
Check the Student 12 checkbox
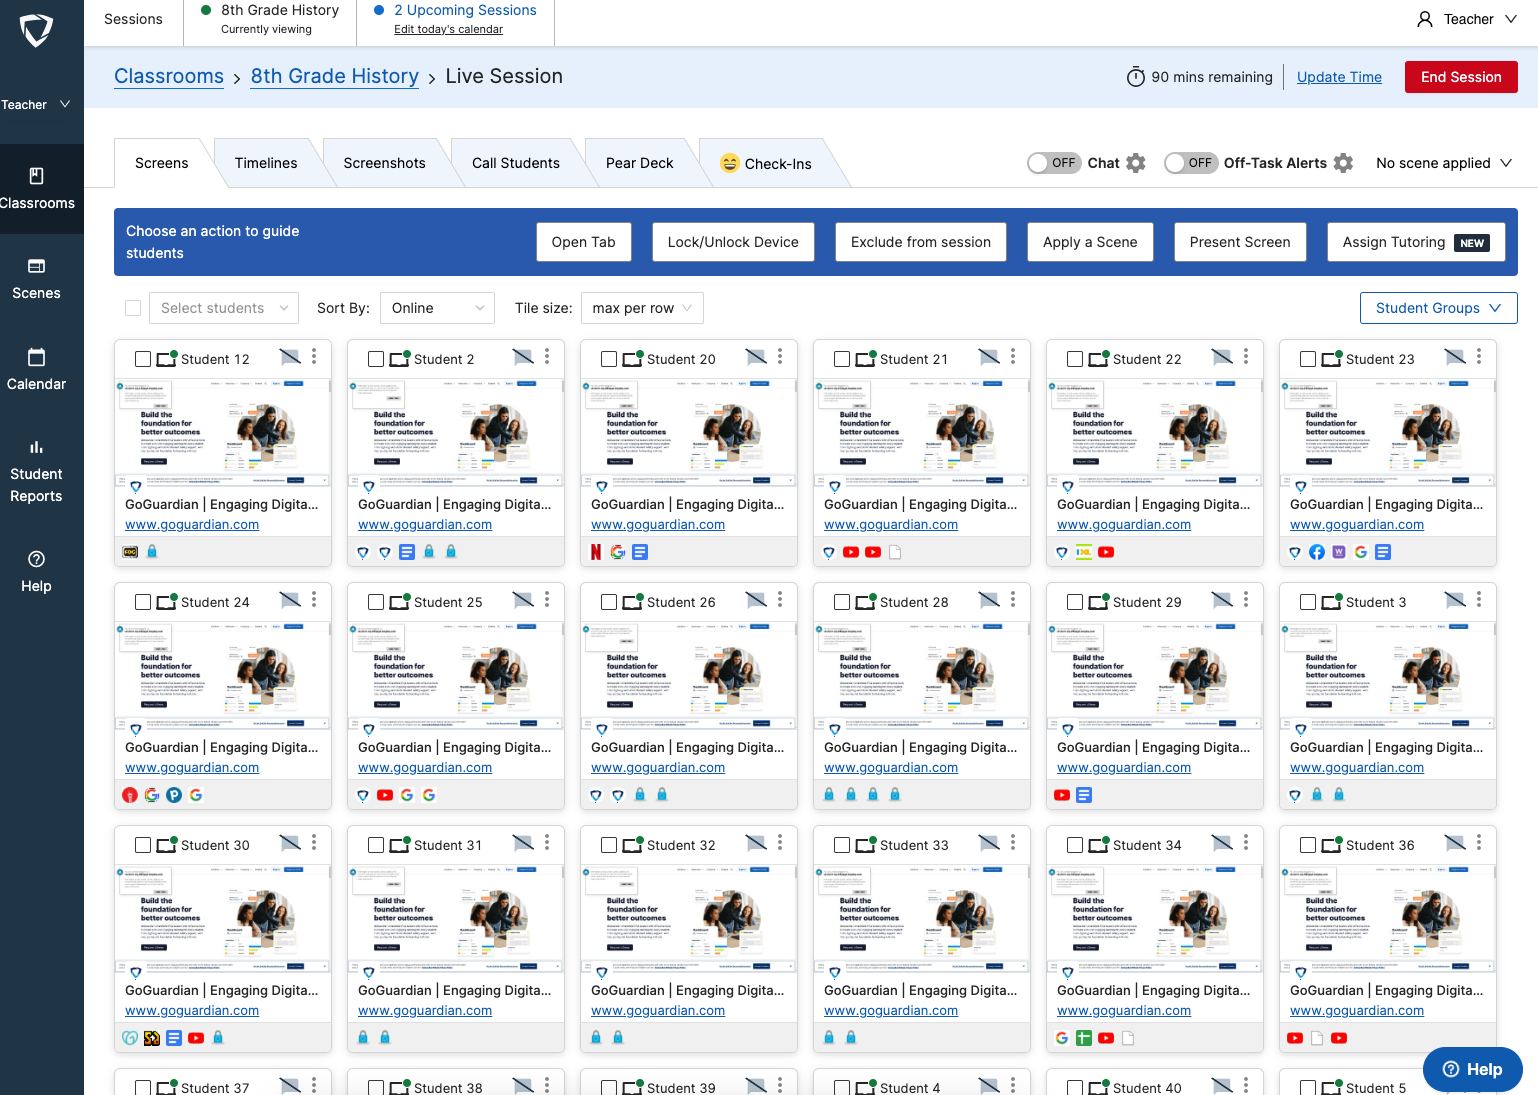tap(143, 359)
